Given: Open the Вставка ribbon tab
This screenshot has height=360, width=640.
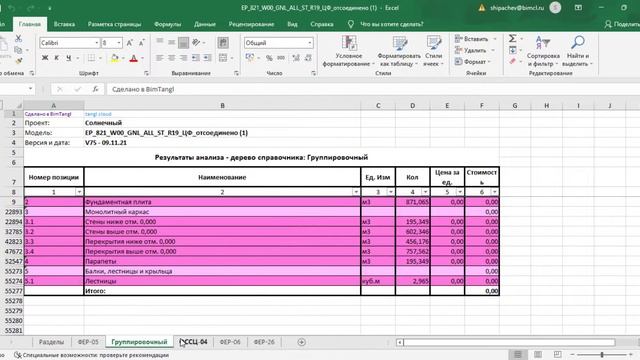Looking at the screenshot, I should [x=64, y=24].
